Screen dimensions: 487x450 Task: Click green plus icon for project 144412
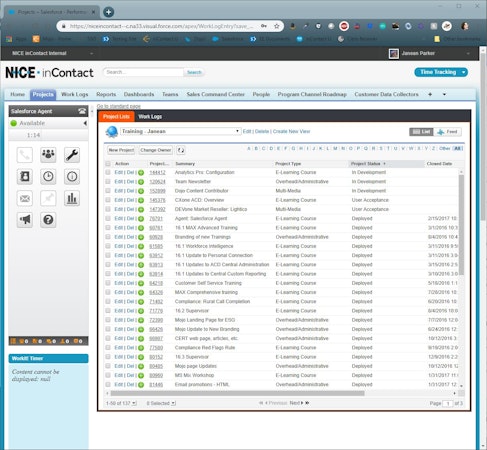click(141, 173)
